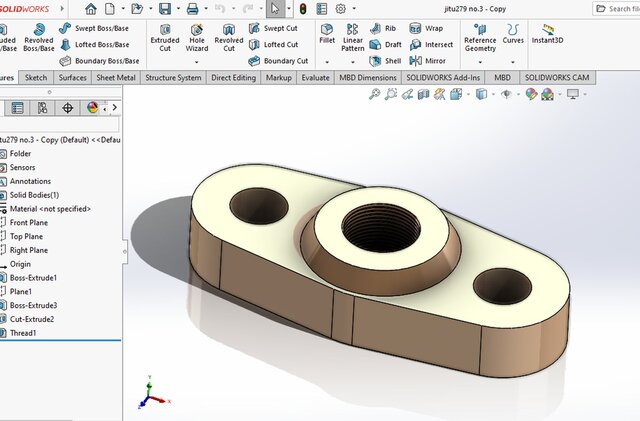Choose the Swept Cut feature

click(x=273, y=28)
